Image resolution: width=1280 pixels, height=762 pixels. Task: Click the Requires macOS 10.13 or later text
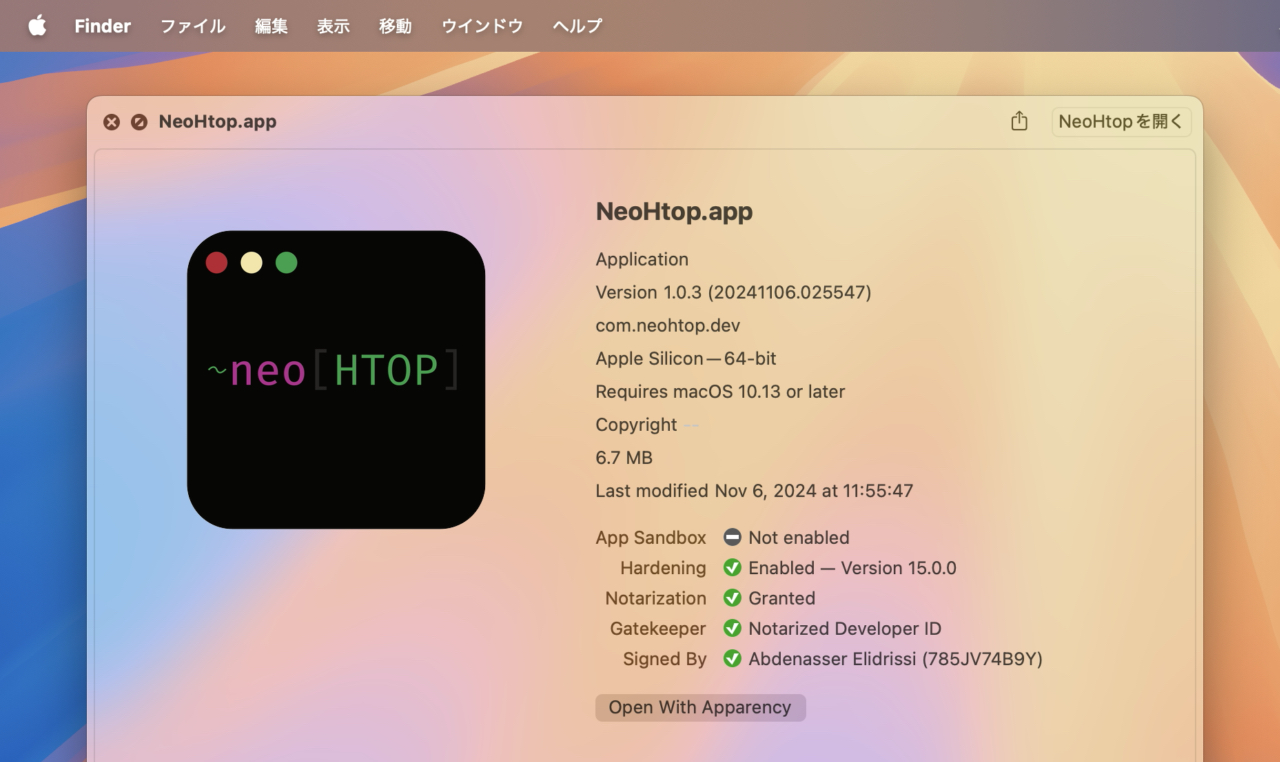(720, 391)
